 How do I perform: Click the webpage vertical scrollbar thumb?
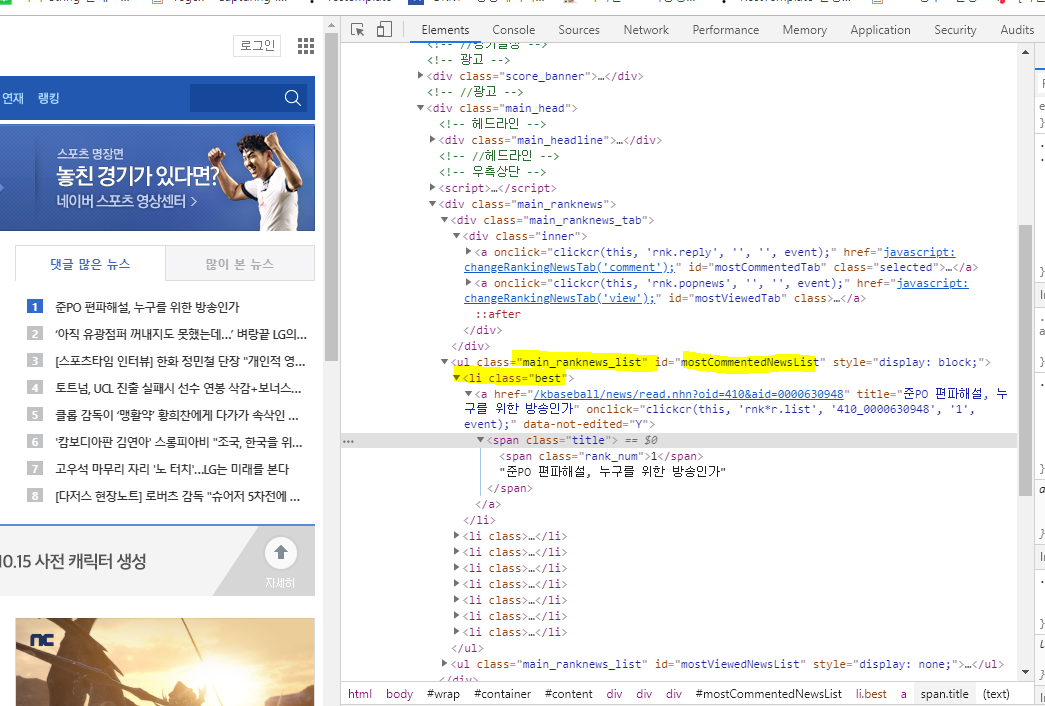(x=331, y=196)
